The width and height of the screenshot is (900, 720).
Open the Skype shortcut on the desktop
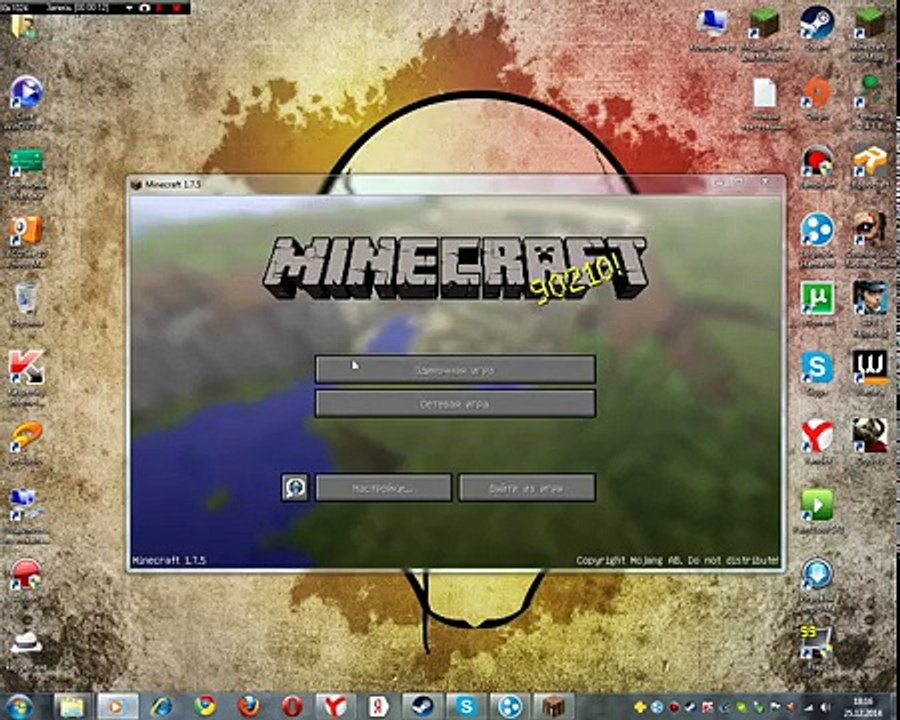[817, 369]
